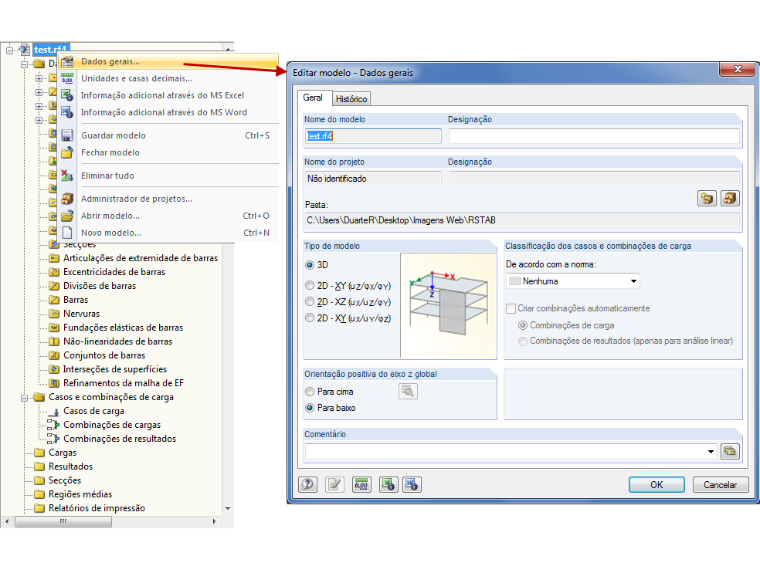Click the Eliminar tudo icon
Screen dimensions: 760x570
[67, 175]
